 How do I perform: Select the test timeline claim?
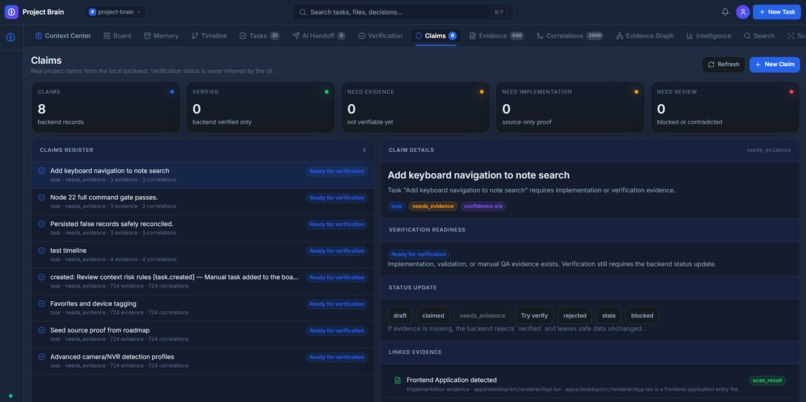pyautogui.click(x=203, y=254)
